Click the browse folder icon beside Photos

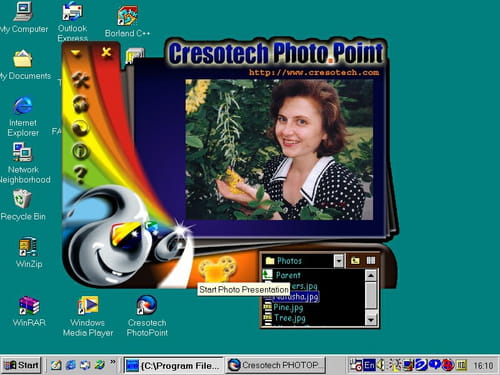(x=355, y=260)
